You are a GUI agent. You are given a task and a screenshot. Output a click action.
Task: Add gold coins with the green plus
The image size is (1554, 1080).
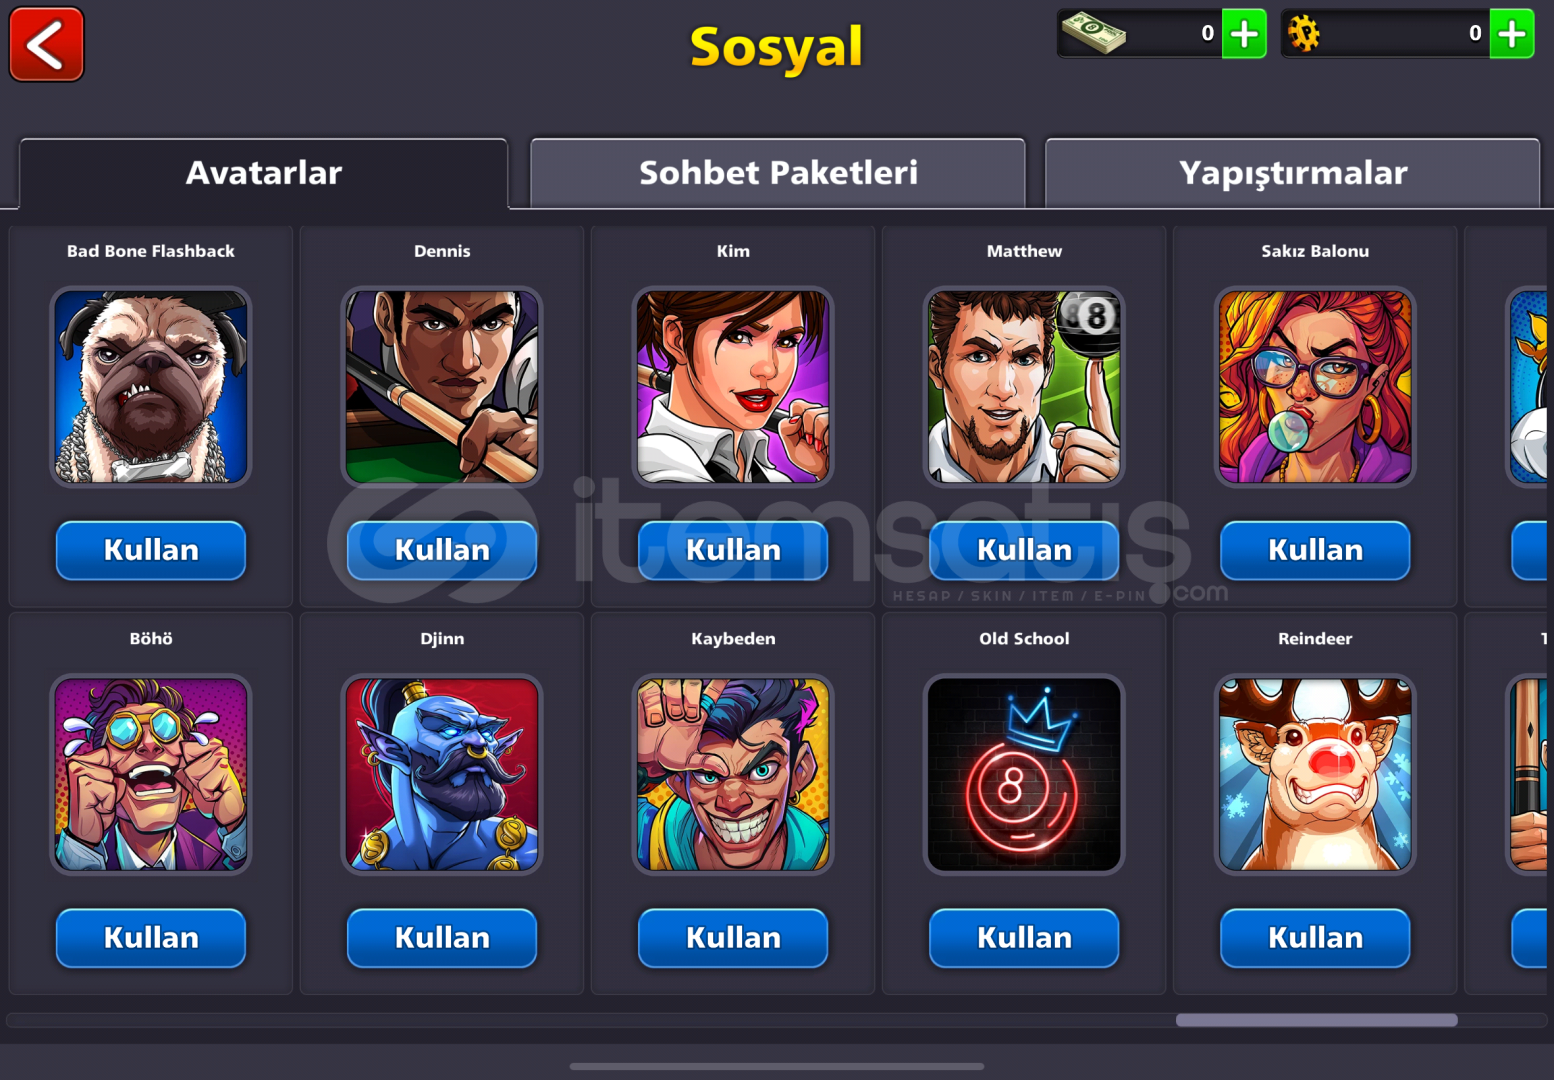1512,34
